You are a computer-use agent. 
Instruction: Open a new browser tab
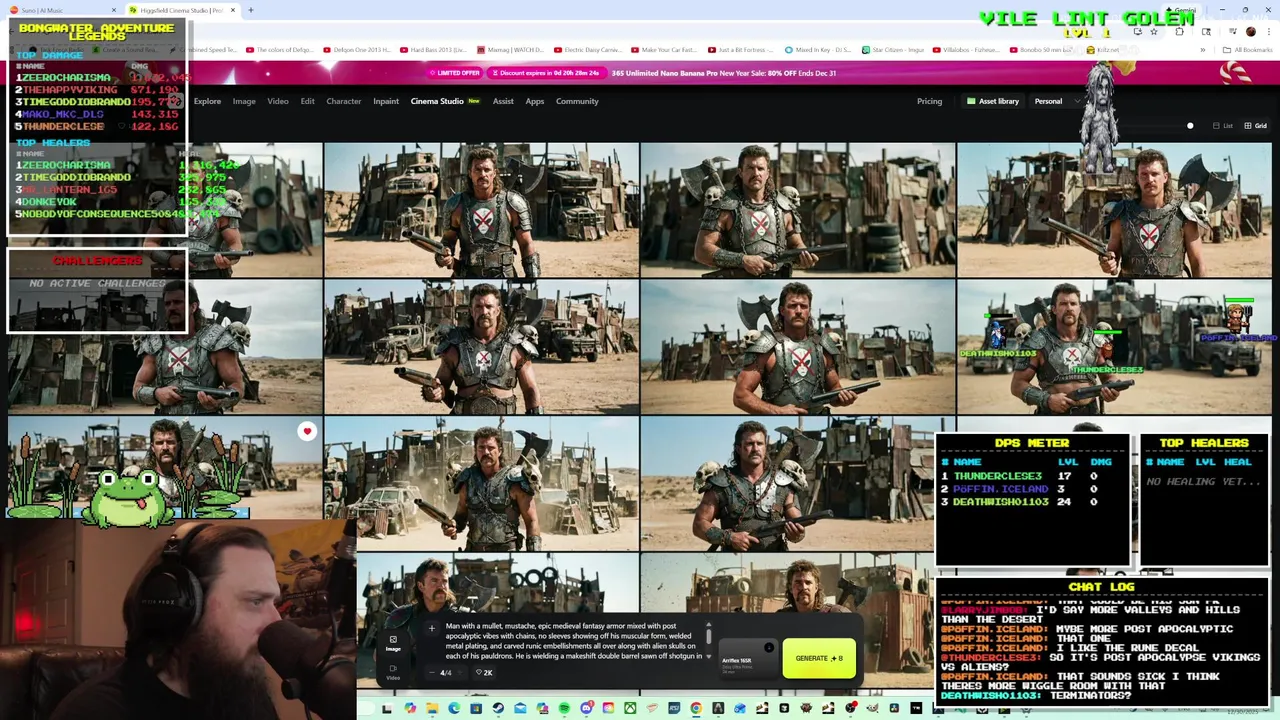[251, 10]
